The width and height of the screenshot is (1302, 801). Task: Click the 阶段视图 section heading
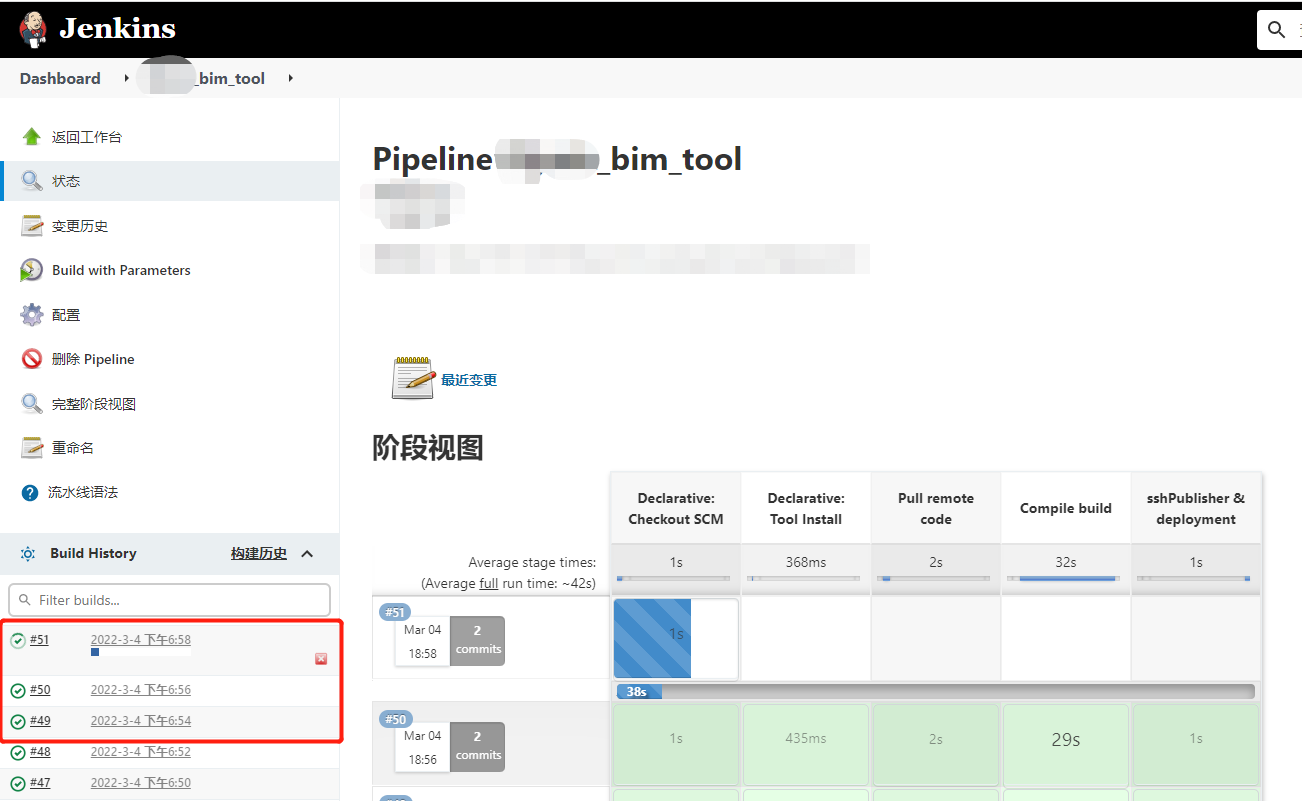[x=428, y=447]
